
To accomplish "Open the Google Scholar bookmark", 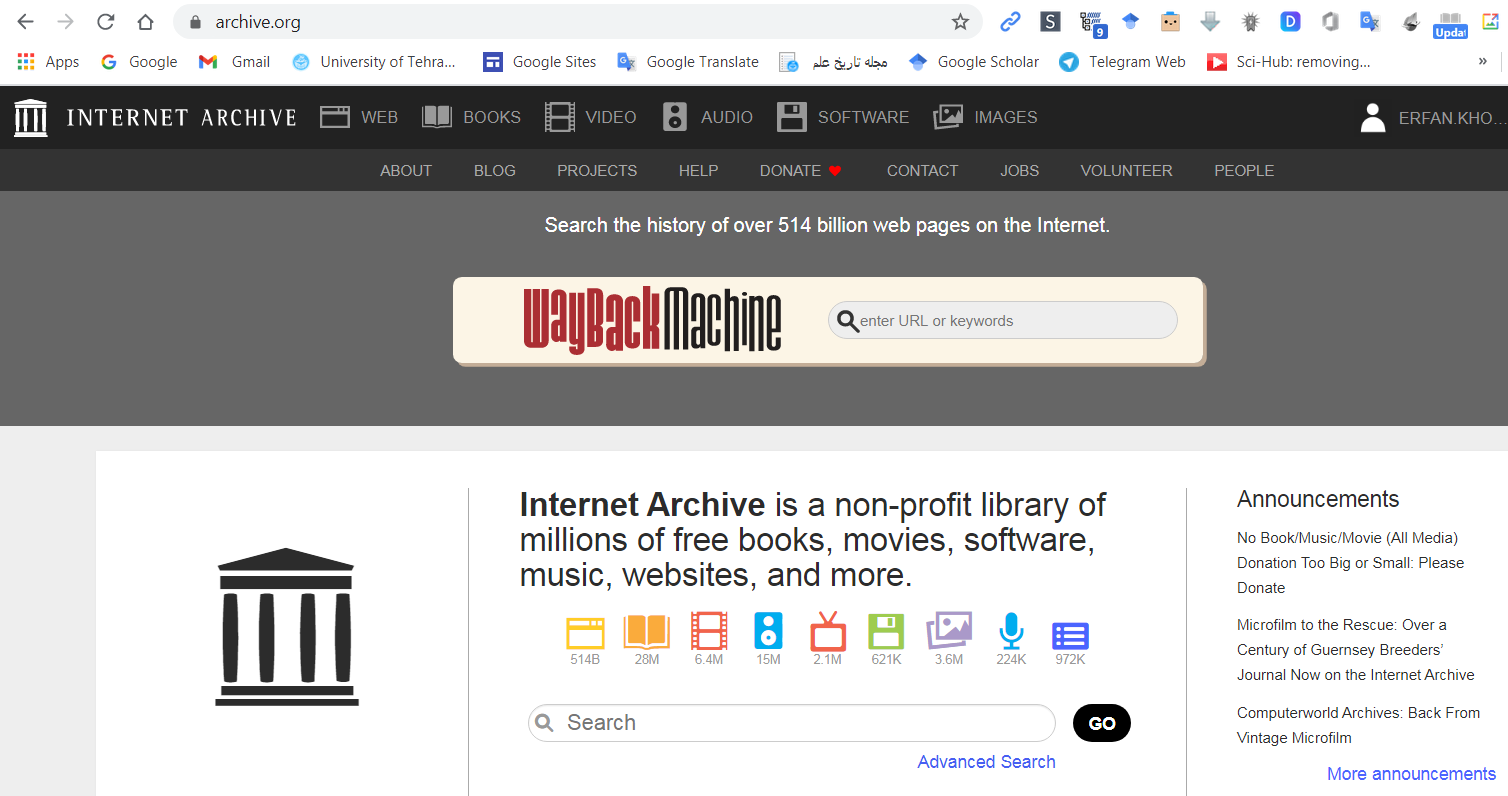I will coord(973,62).
